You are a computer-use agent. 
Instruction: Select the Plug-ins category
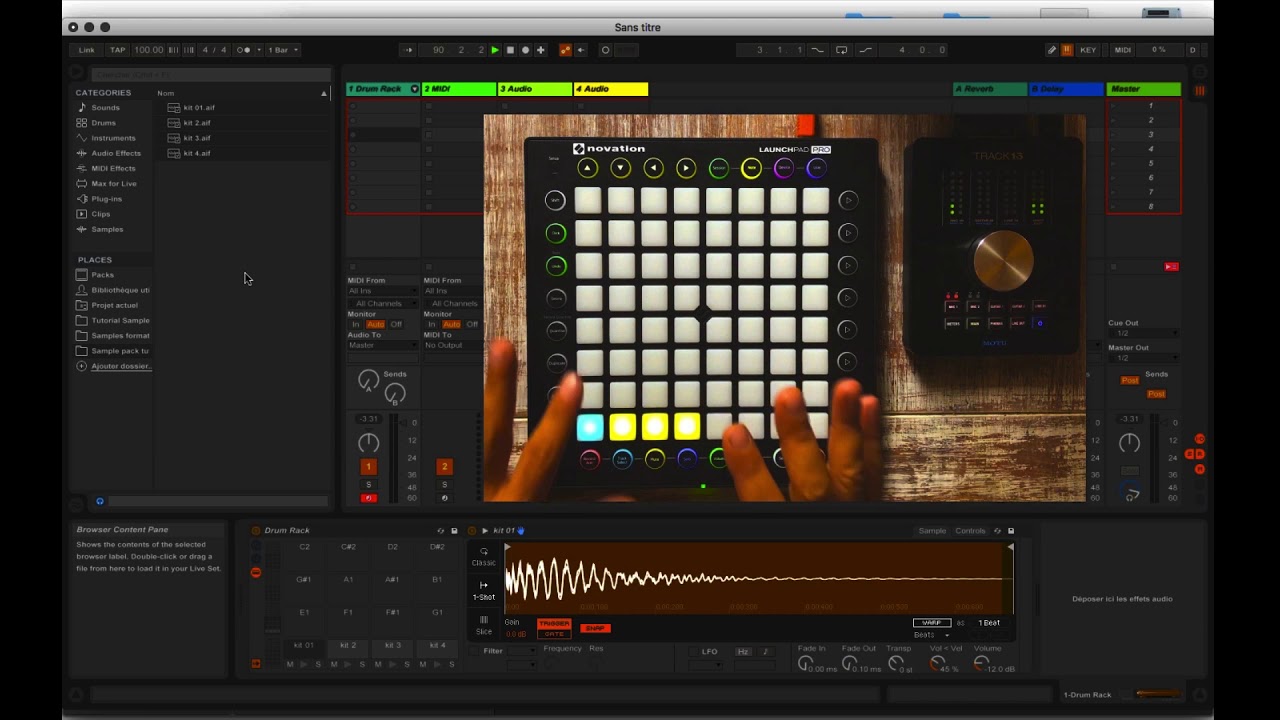coord(106,199)
